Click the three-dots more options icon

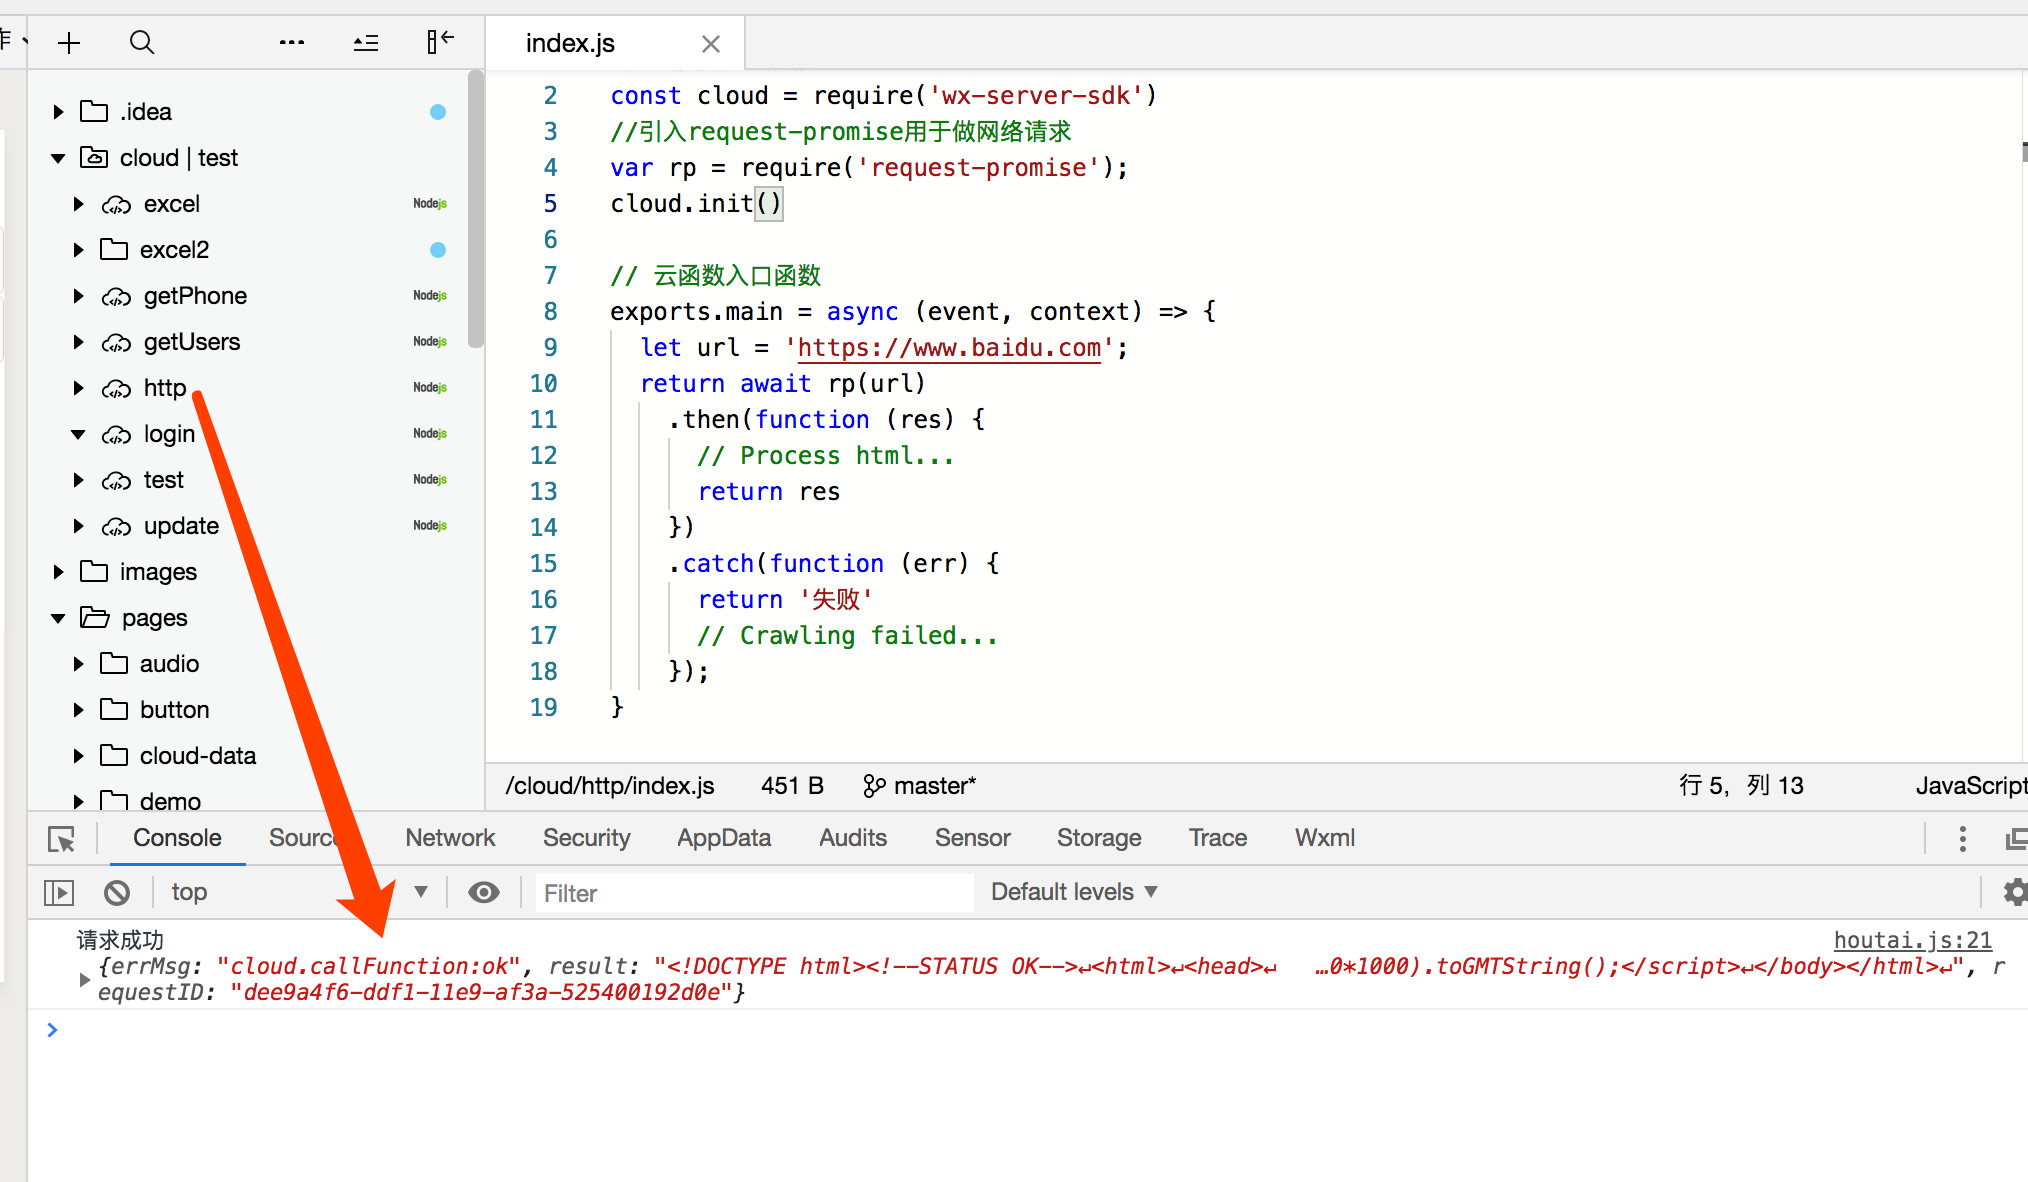click(291, 43)
